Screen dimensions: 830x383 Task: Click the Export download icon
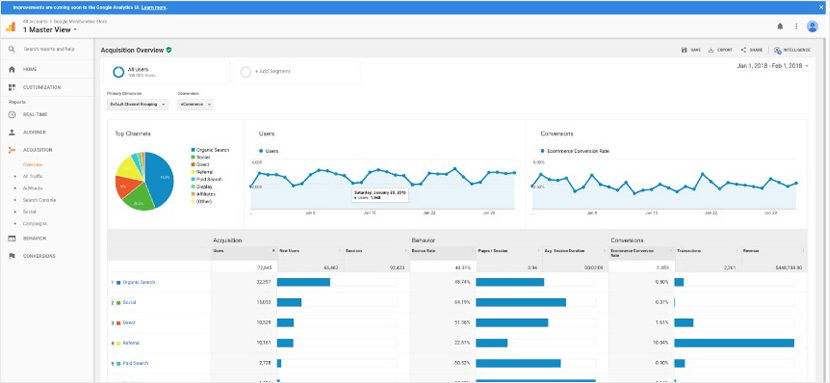pyautogui.click(x=711, y=50)
